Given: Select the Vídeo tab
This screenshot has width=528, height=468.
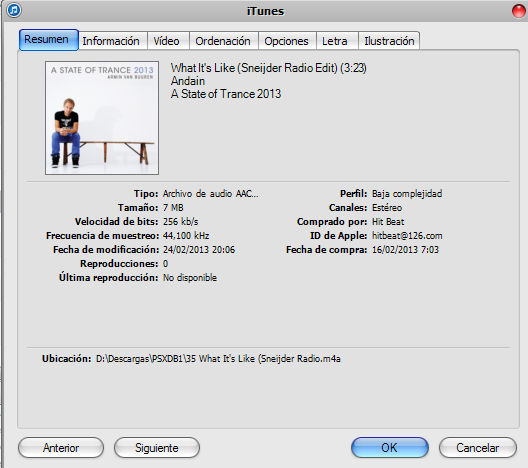Looking at the screenshot, I should pyautogui.click(x=168, y=41).
